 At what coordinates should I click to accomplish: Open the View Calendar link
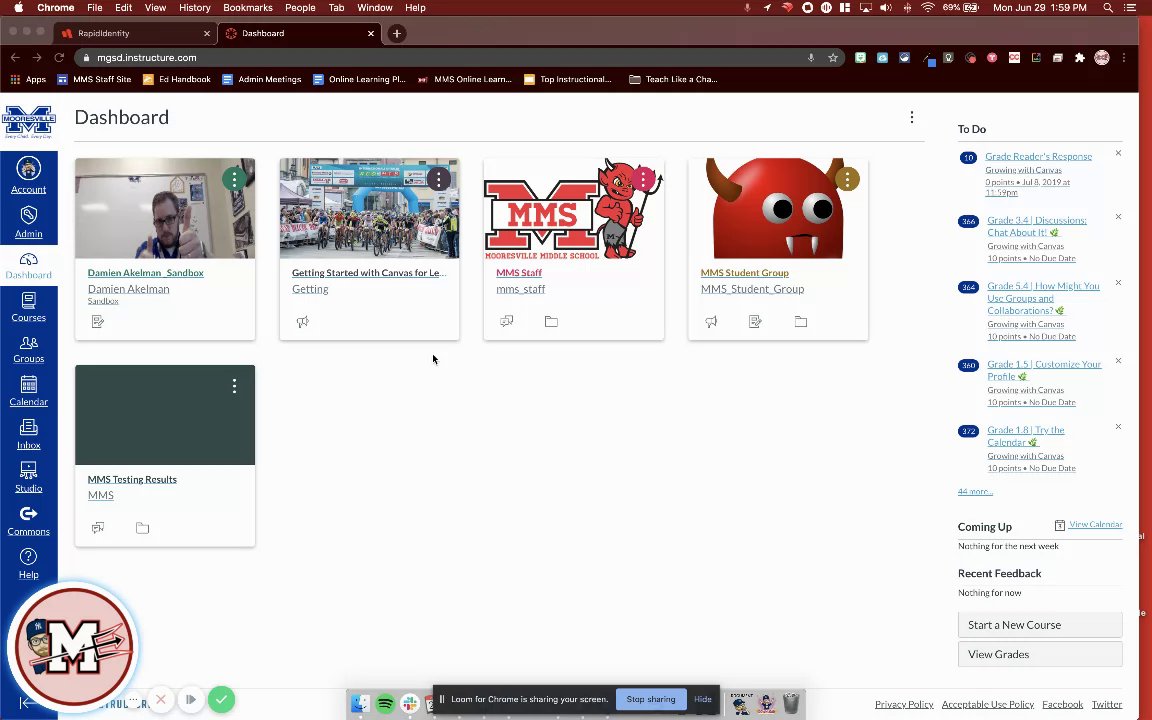click(1095, 525)
